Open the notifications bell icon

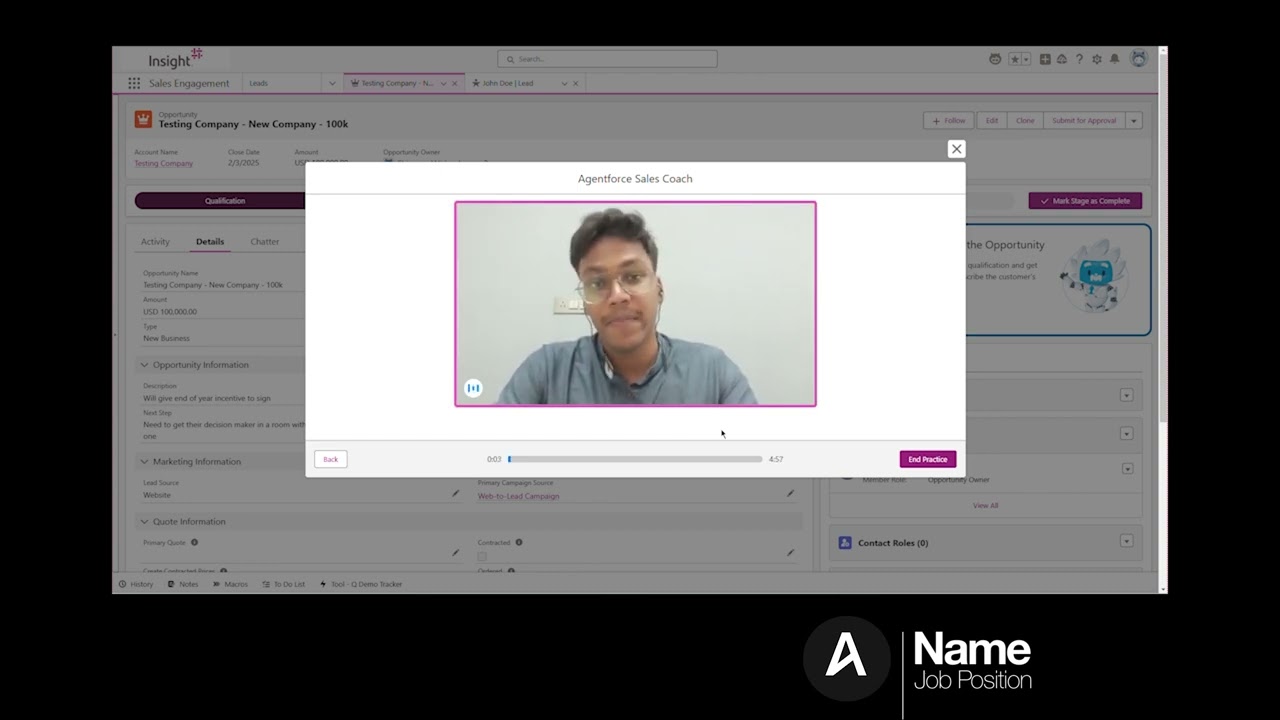[1115, 60]
